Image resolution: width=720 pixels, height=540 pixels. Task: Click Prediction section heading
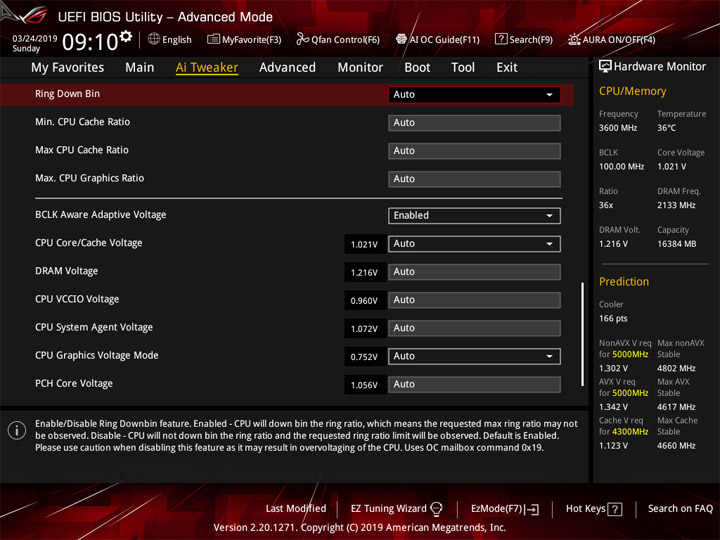(624, 281)
